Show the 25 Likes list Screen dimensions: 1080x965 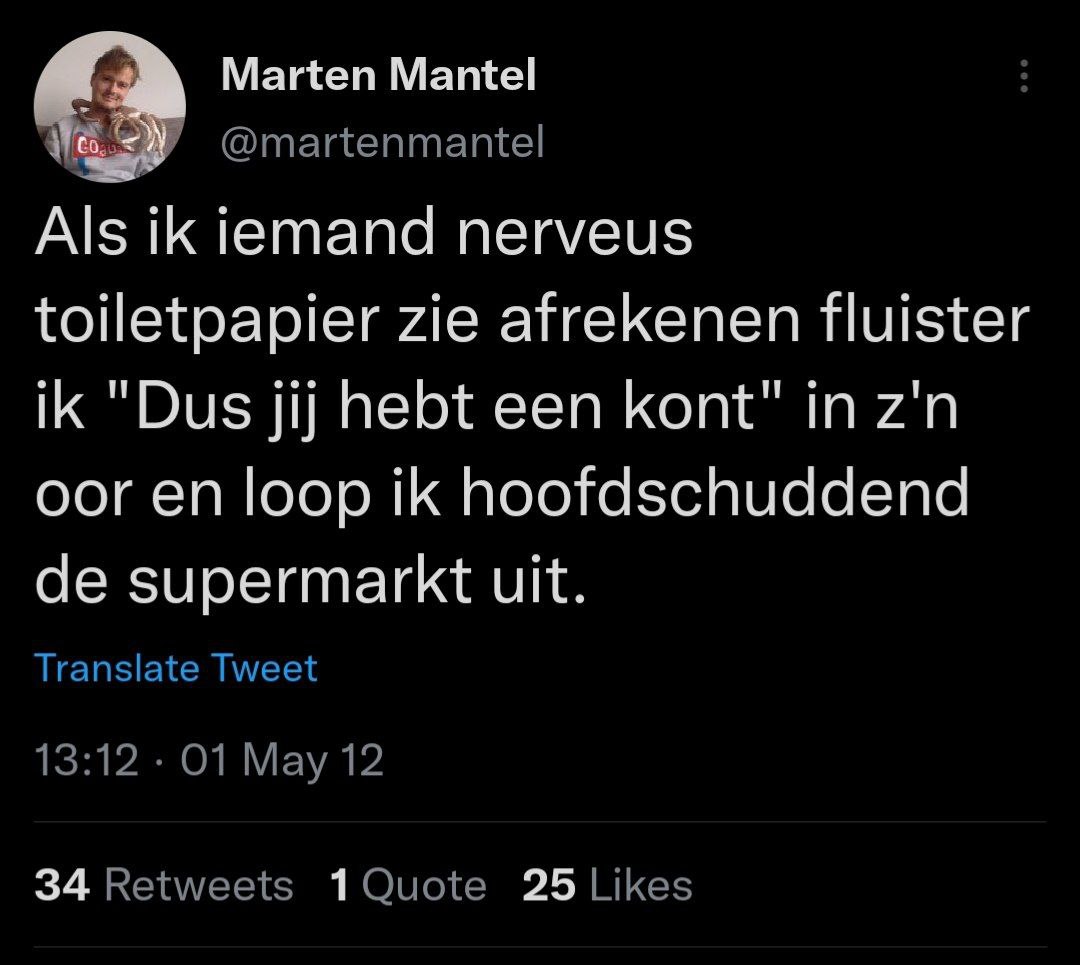[607, 886]
